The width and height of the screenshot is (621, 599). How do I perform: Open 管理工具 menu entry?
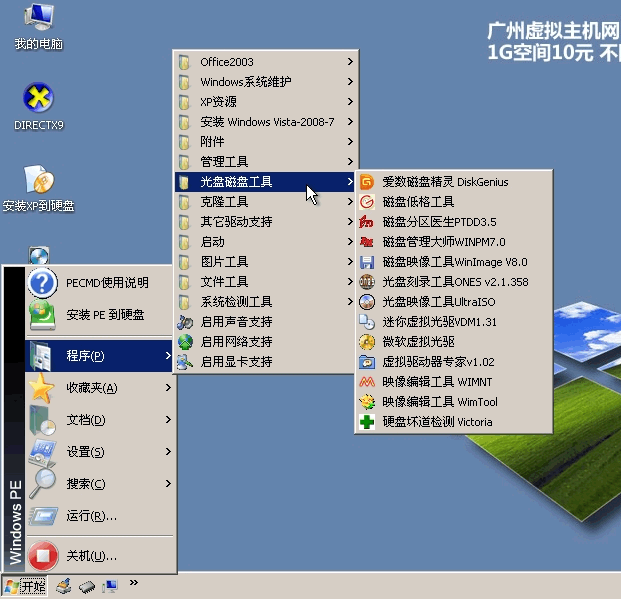pyautogui.click(x=265, y=162)
